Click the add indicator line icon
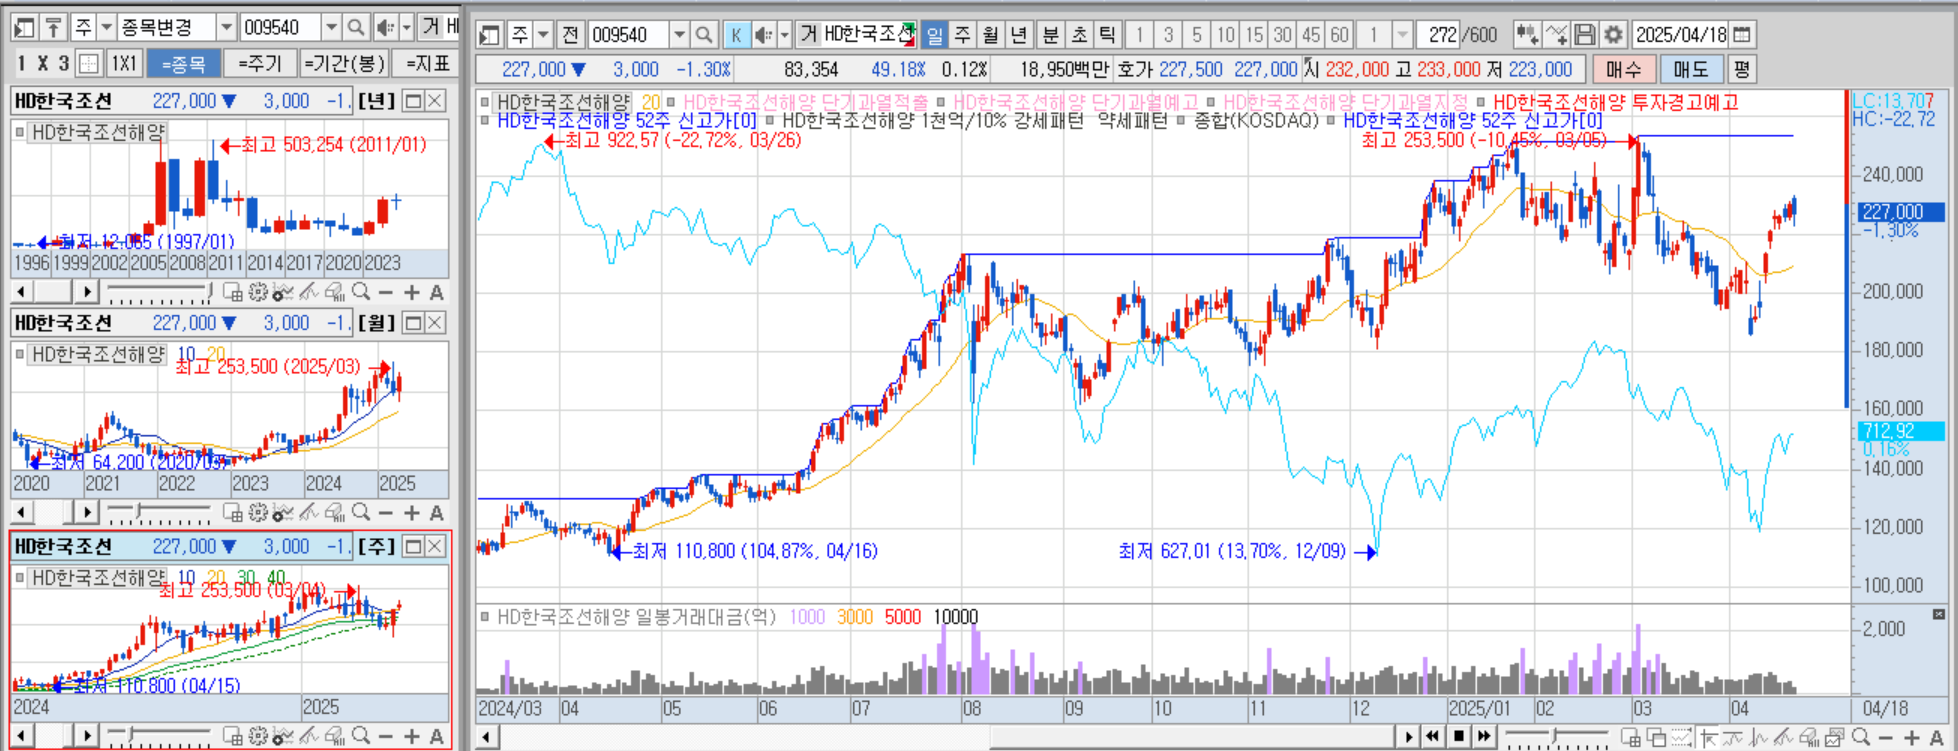 [x=1556, y=35]
